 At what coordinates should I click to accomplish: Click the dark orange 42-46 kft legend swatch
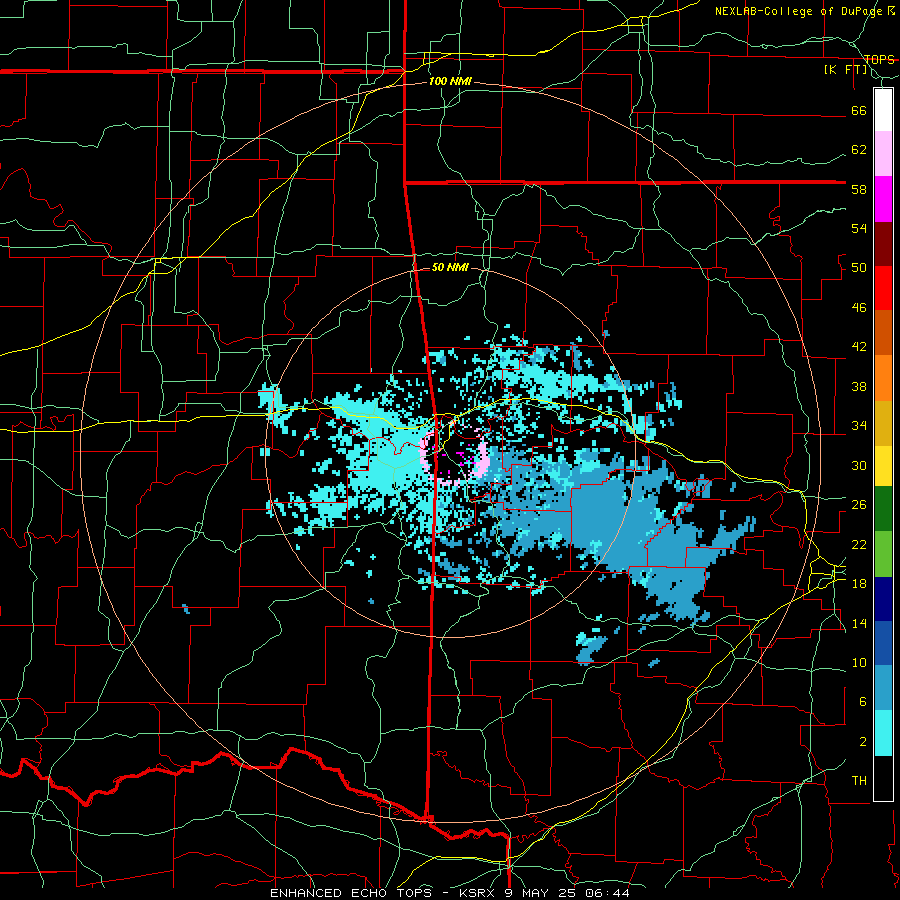[883, 332]
